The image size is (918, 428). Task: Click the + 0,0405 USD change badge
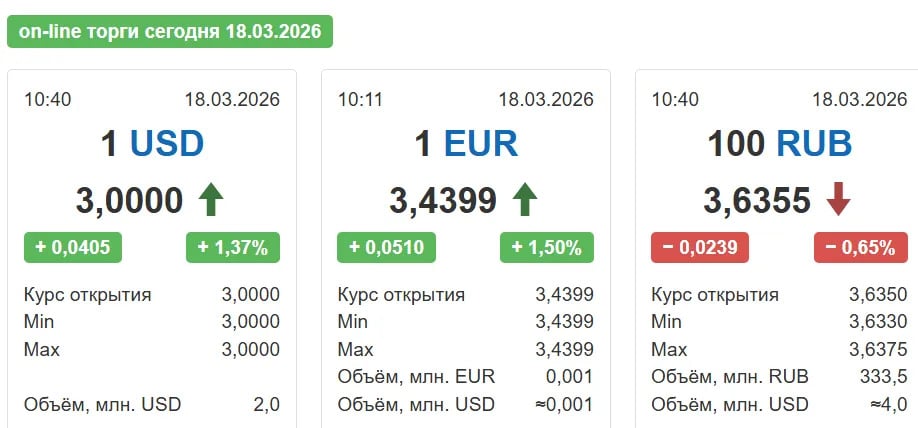pos(72,247)
